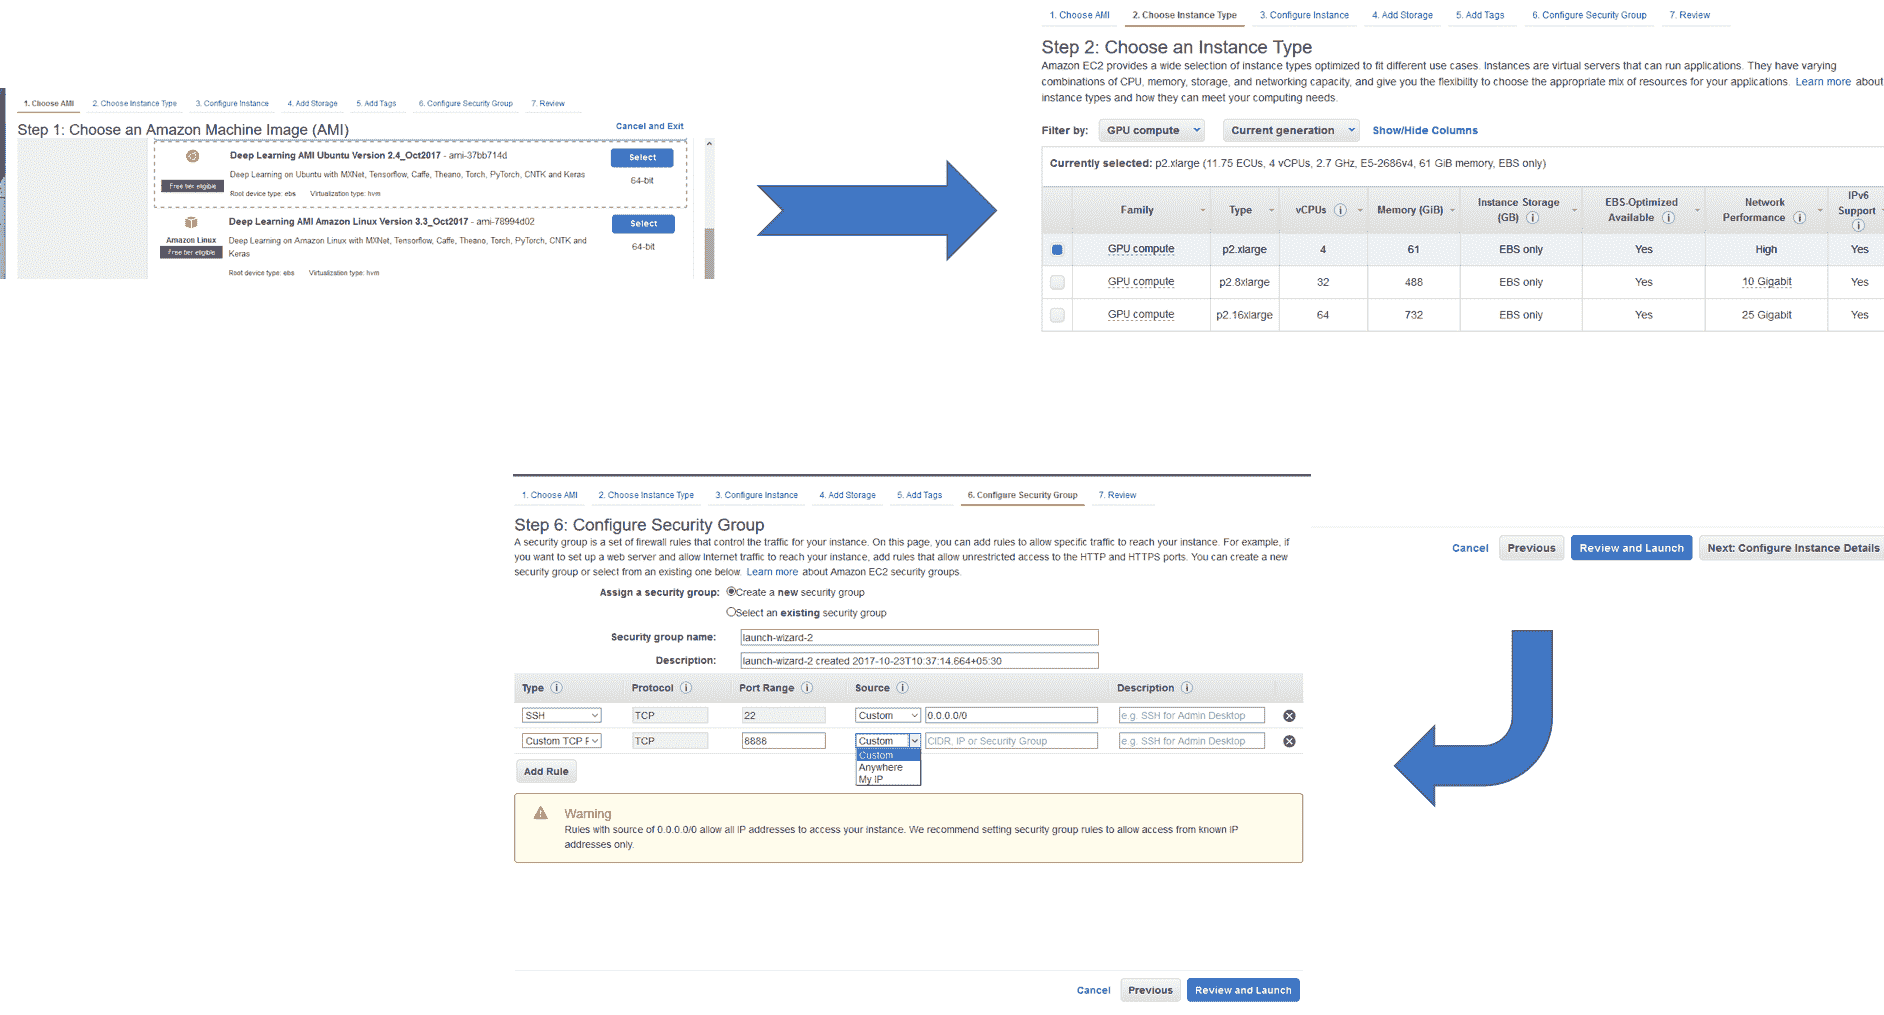Click Previous button in Step 2 panel
Image resolution: width=1884 pixels, height=1015 pixels.
coord(1531,548)
